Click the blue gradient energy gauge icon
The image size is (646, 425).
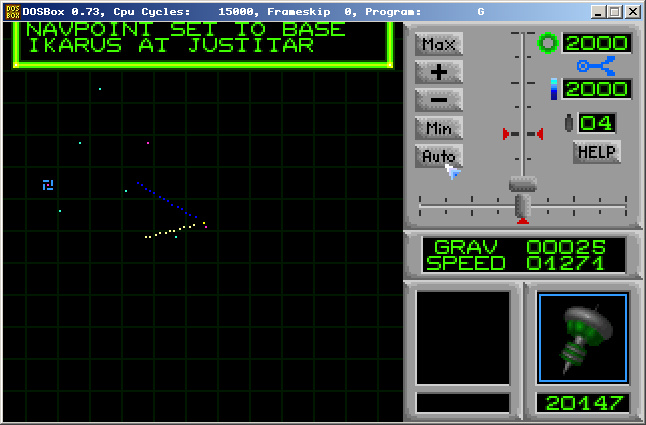pyautogui.click(x=553, y=90)
